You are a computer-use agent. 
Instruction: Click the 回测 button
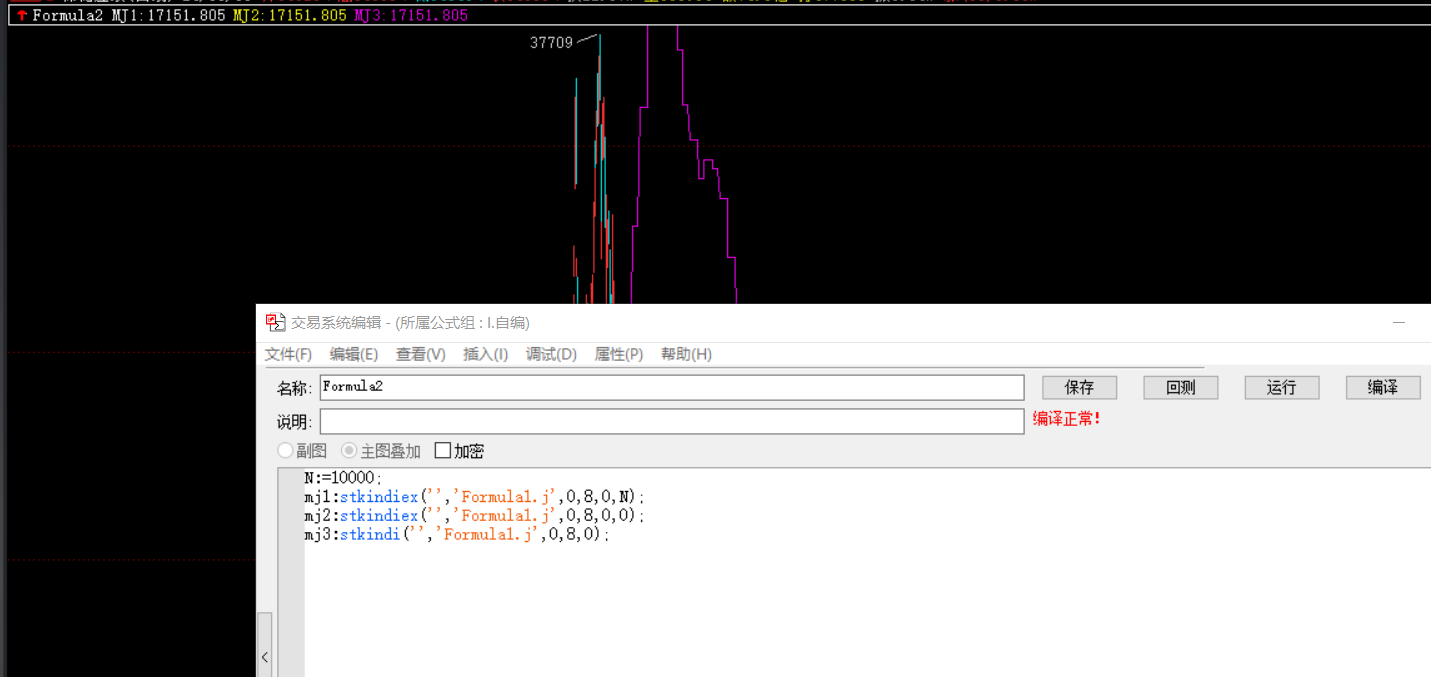click(1181, 387)
